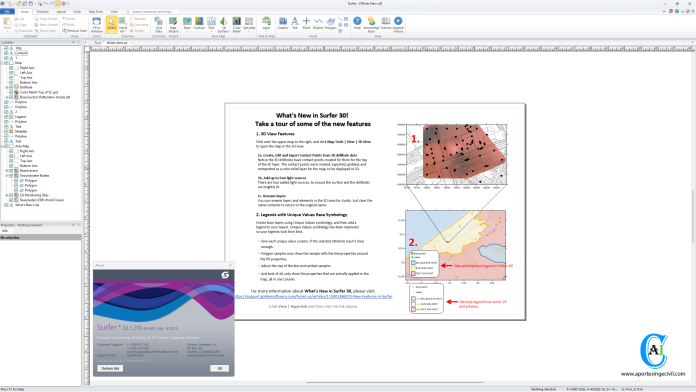Switch to the Features ribbon tab

[x=43, y=12]
